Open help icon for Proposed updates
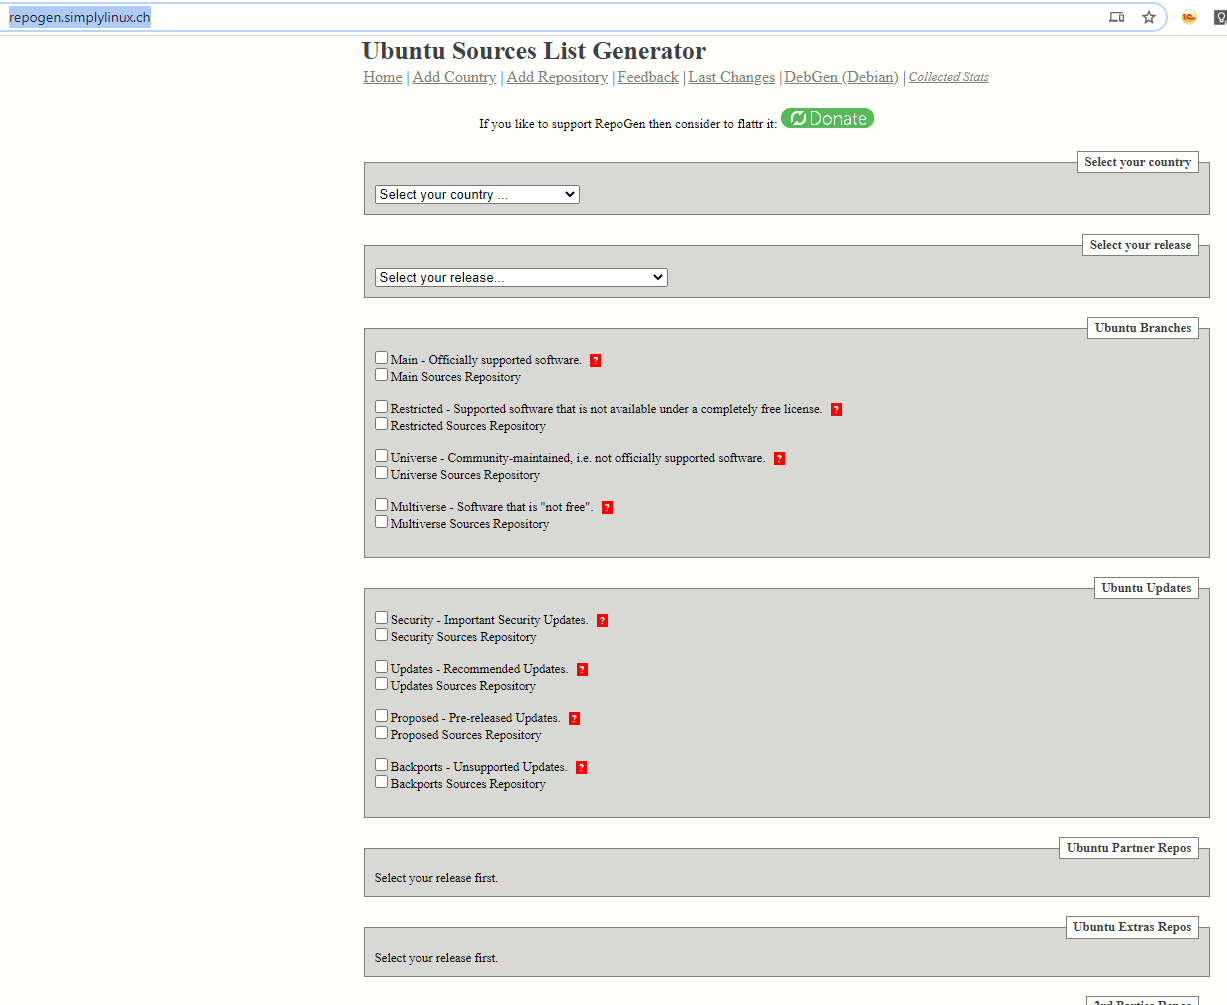 [575, 718]
